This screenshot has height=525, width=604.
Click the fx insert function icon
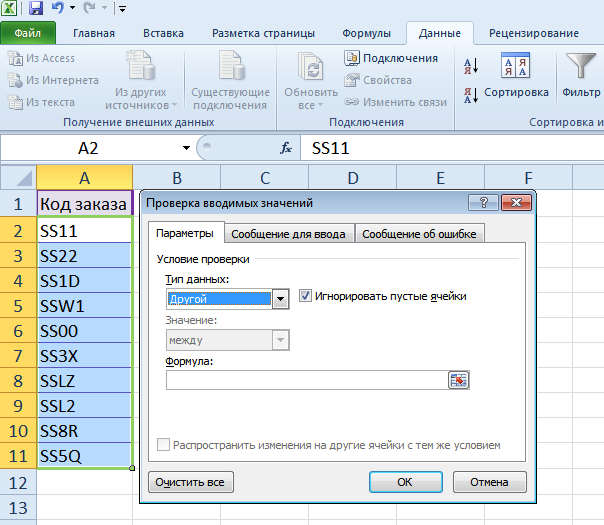pyautogui.click(x=286, y=148)
